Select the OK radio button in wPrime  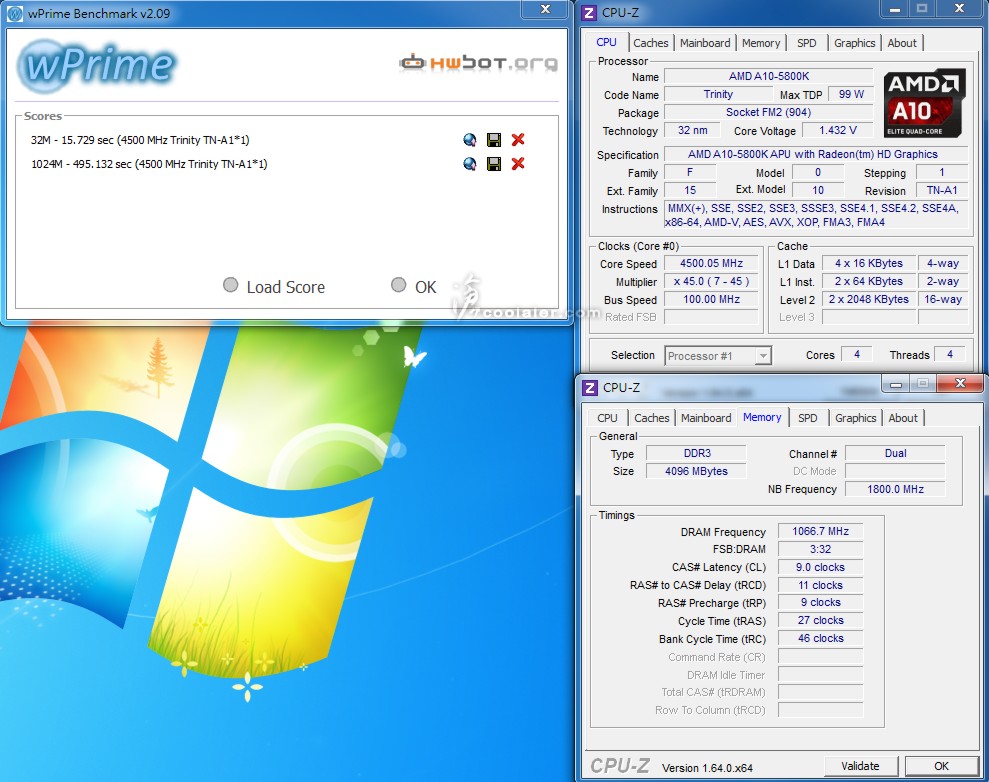399,285
